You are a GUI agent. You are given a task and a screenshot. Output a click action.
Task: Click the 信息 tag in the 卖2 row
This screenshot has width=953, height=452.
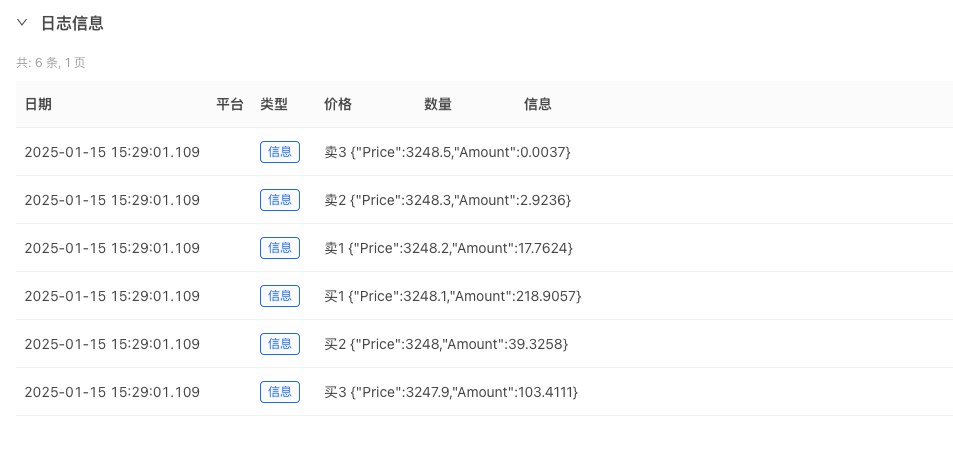pos(280,200)
